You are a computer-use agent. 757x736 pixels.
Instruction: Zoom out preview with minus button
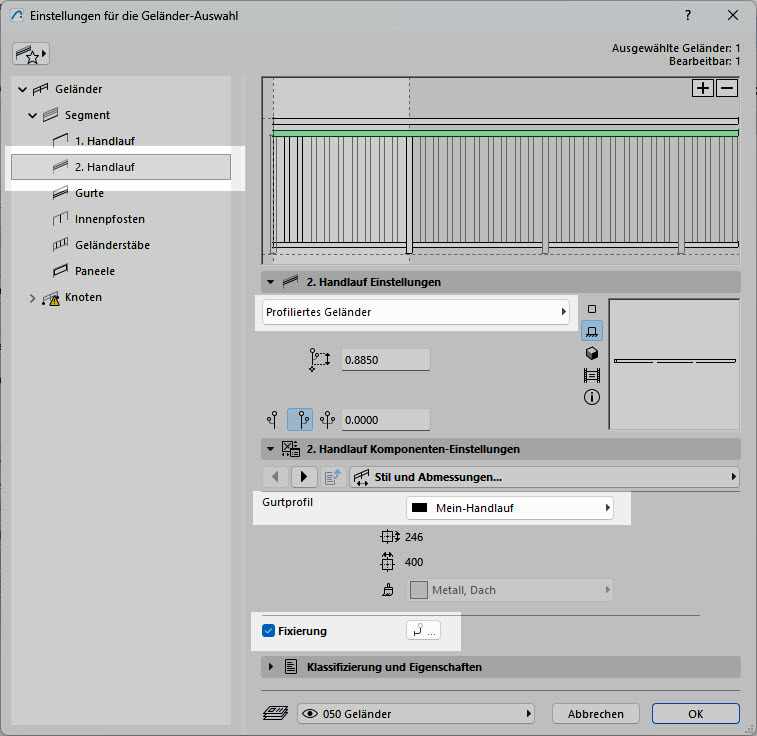[x=727, y=88]
